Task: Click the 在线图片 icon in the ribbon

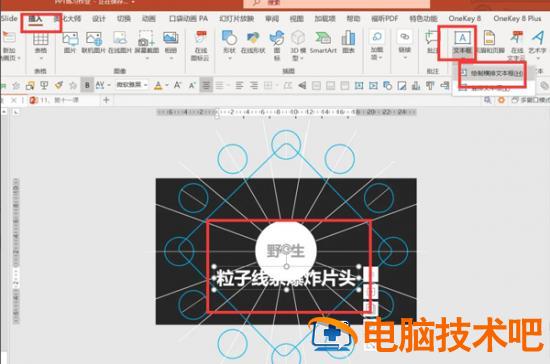Action: [x=120, y=39]
